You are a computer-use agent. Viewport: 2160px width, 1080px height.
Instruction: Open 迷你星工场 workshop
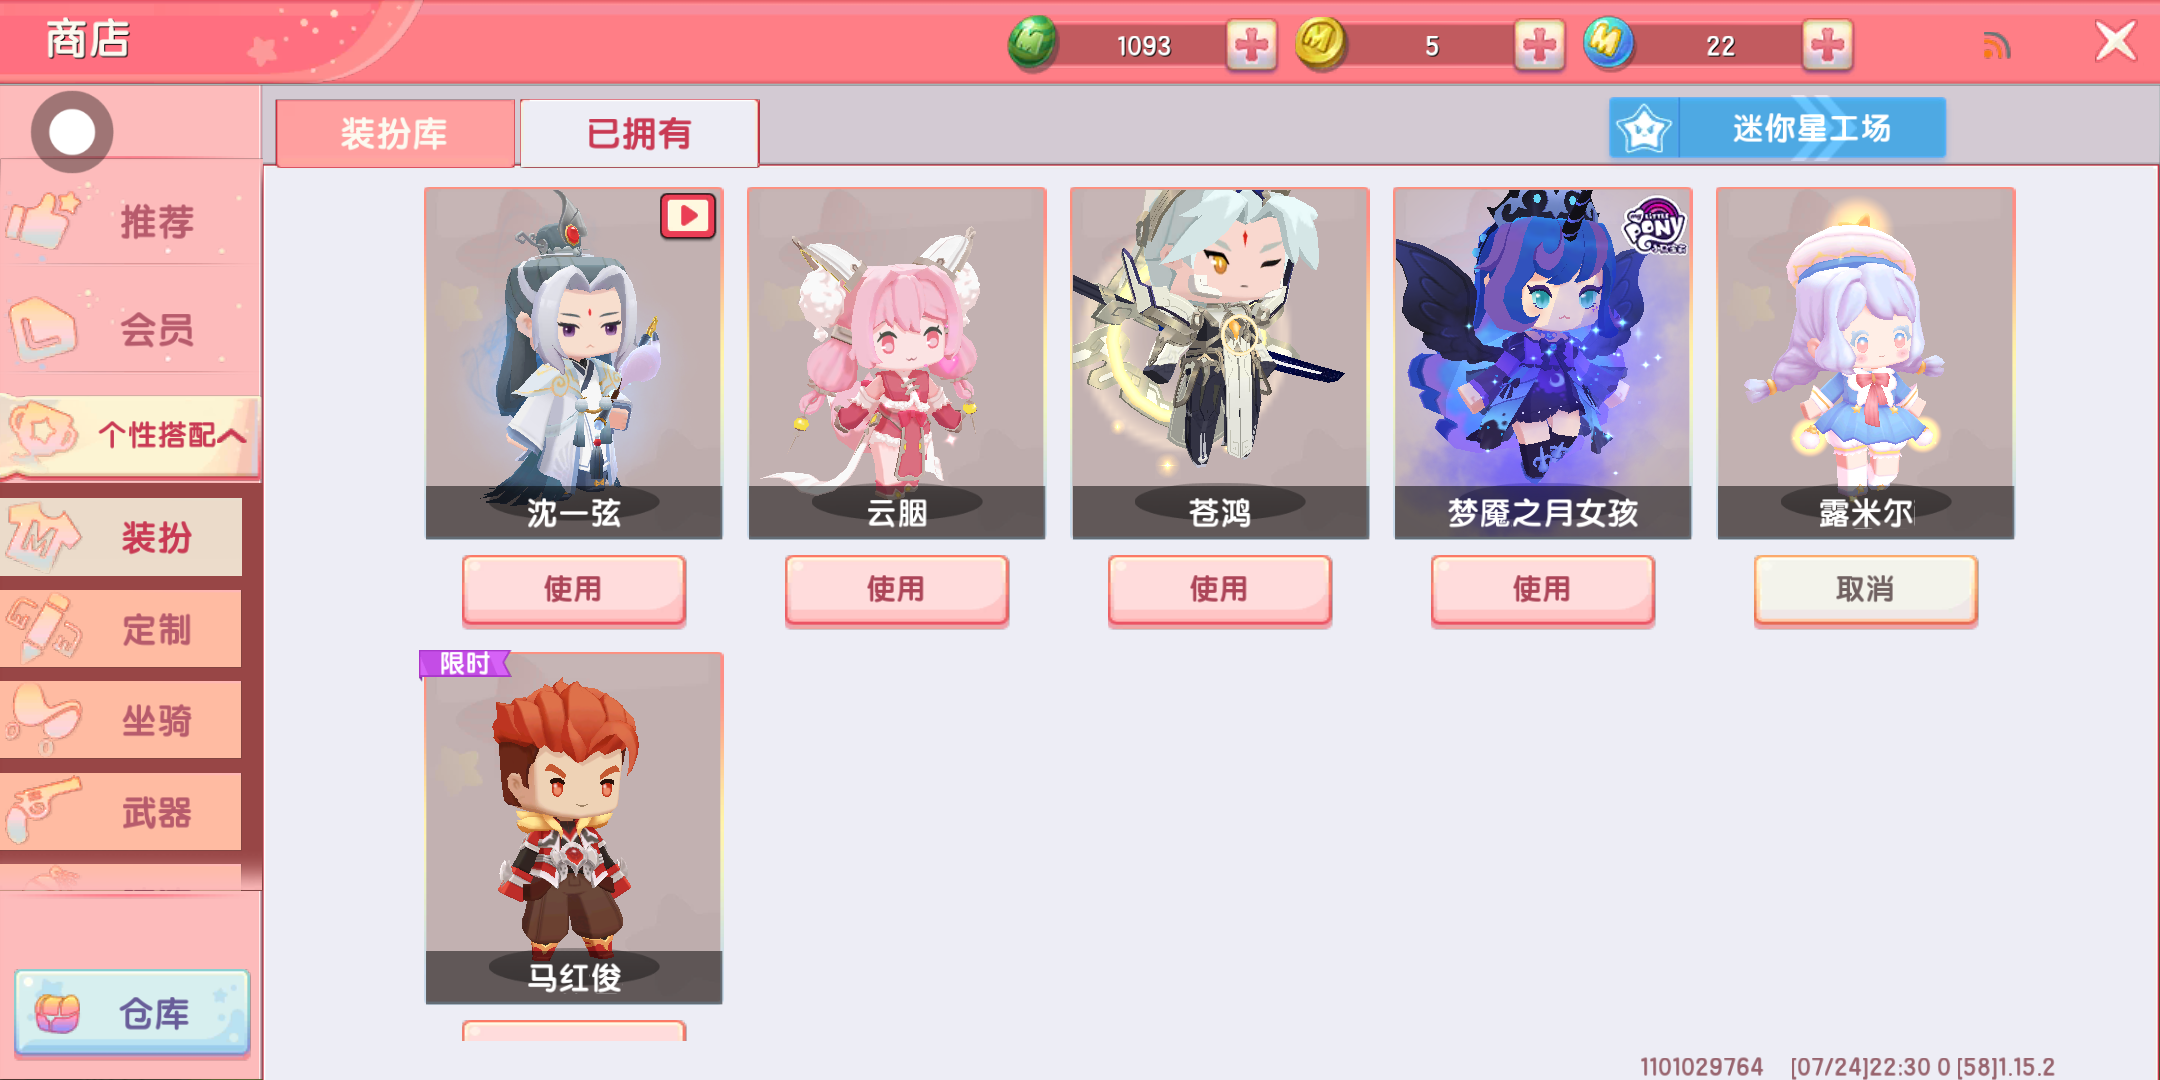pos(1777,128)
